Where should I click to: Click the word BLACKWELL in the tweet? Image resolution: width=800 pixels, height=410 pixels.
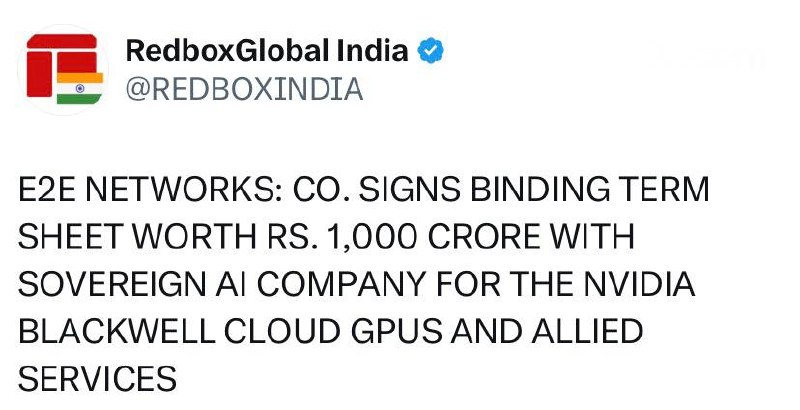click(x=117, y=331)
